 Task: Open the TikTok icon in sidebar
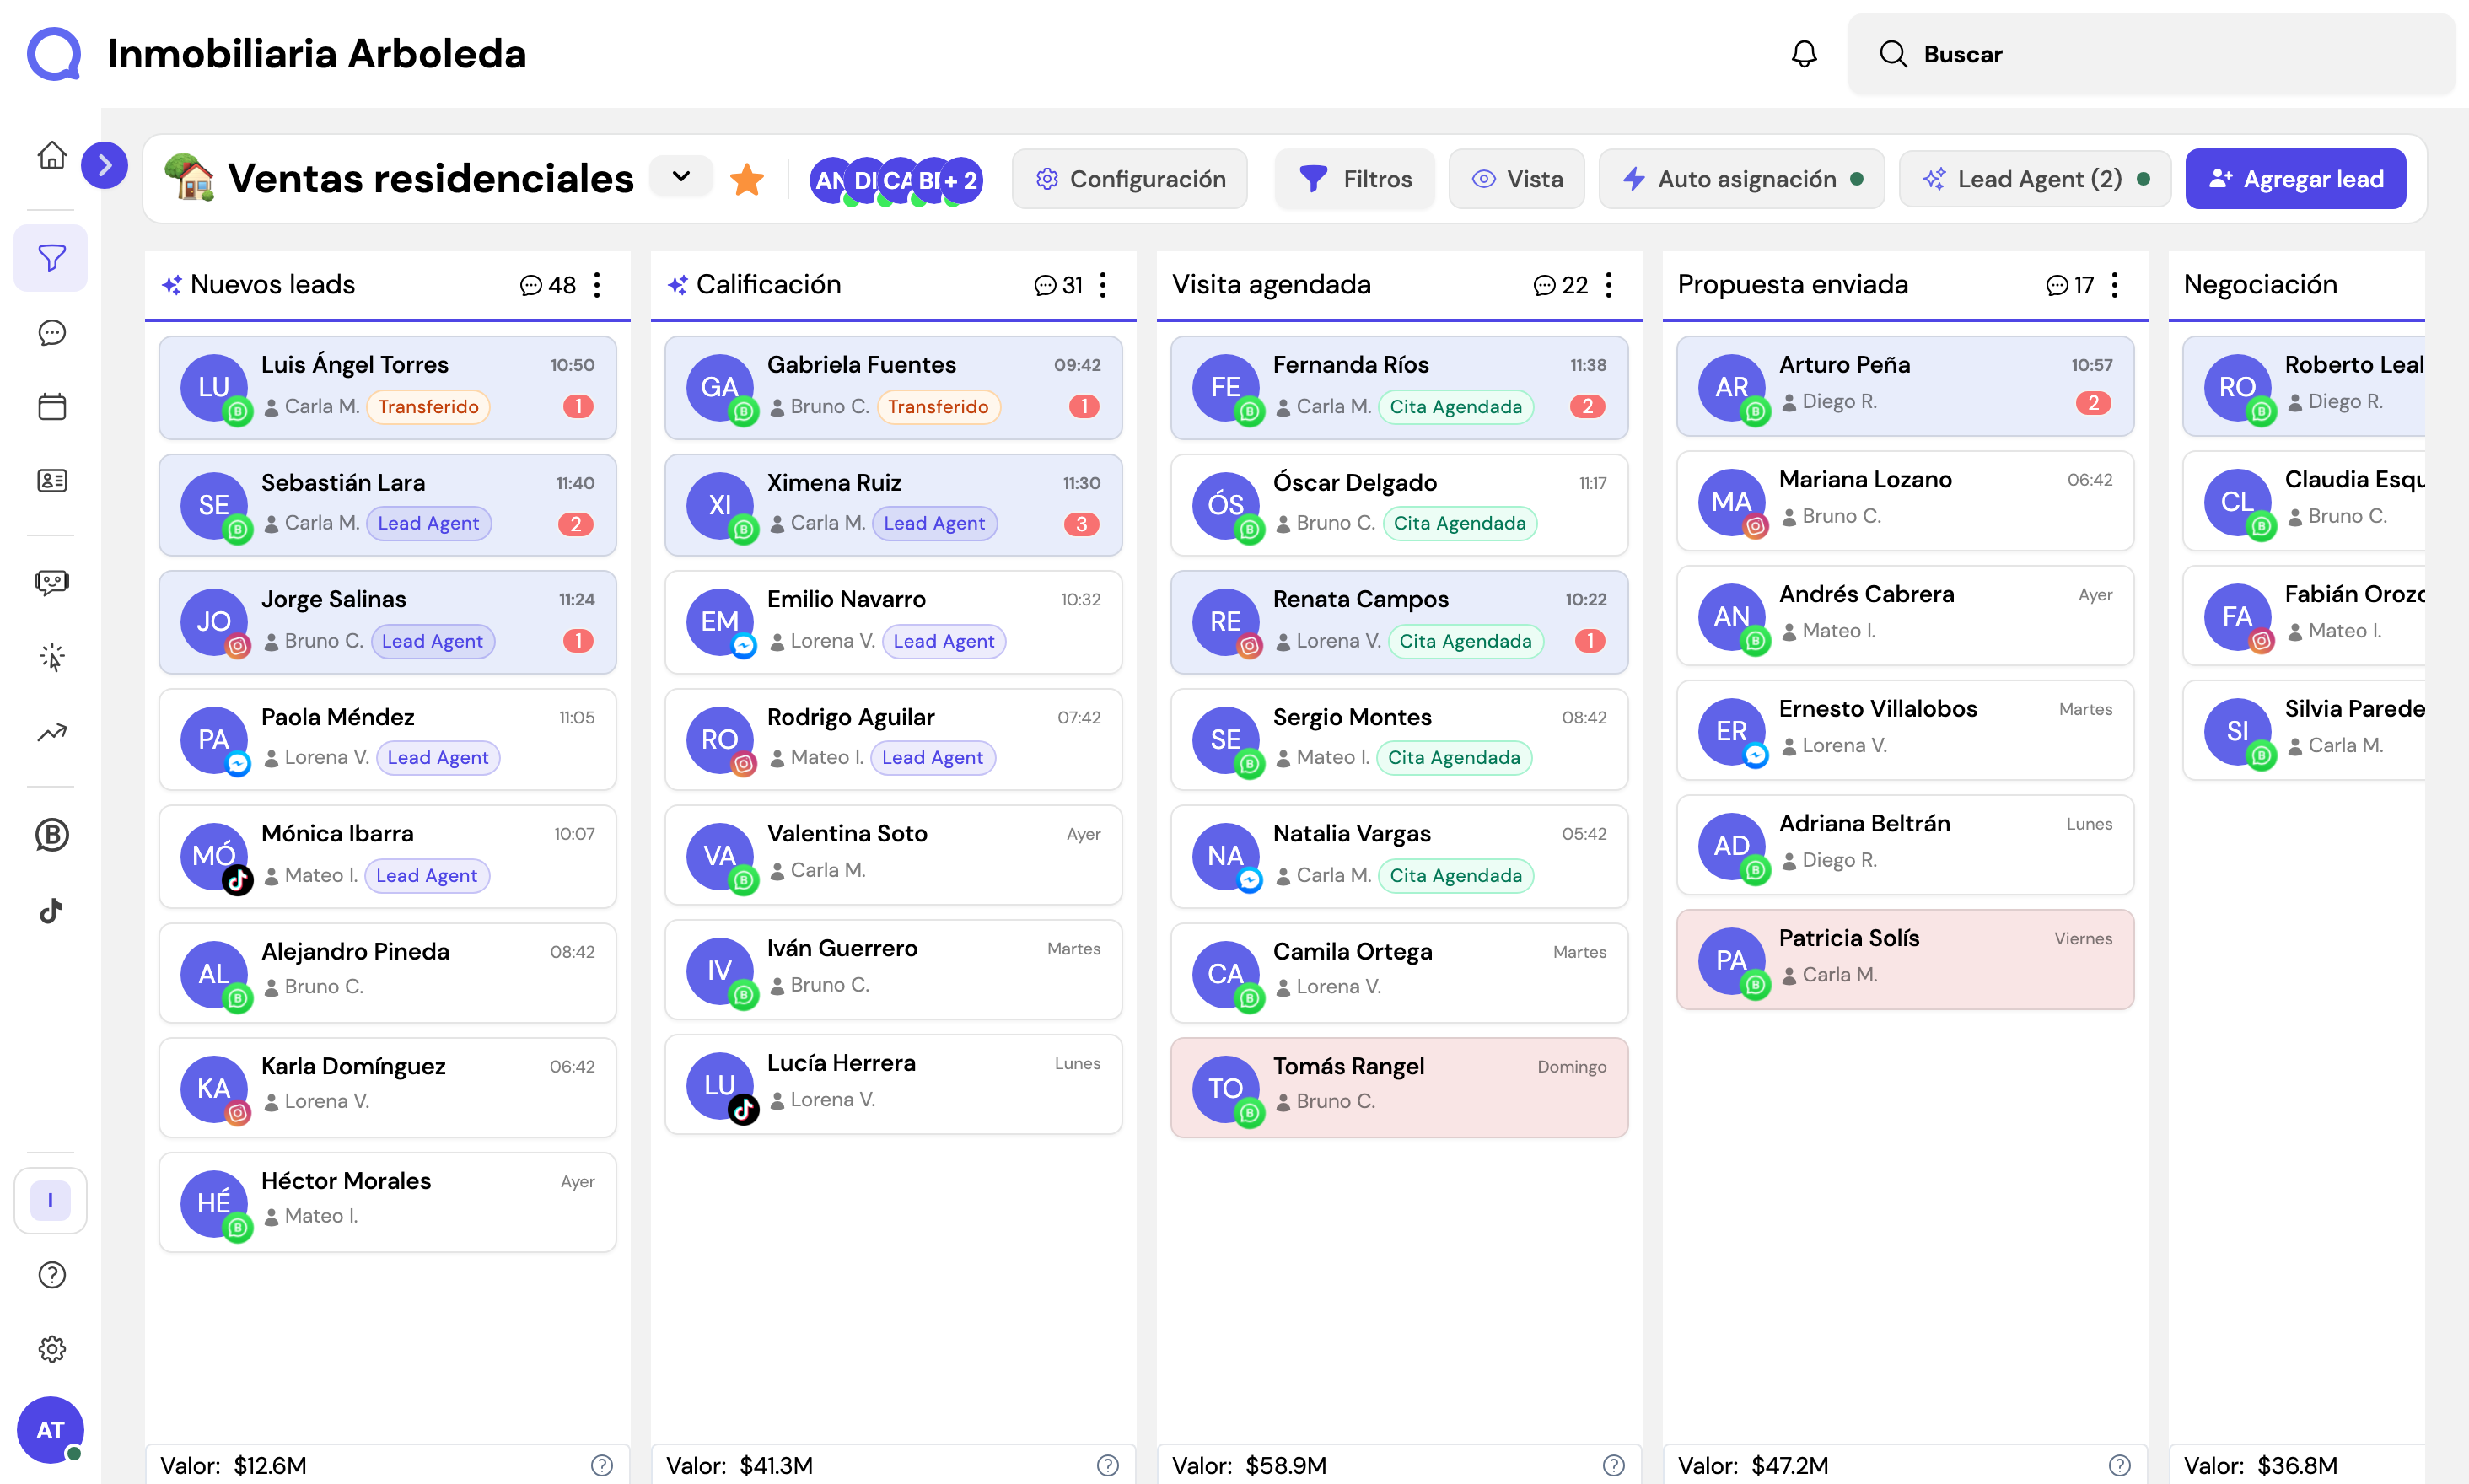(52, 910)
